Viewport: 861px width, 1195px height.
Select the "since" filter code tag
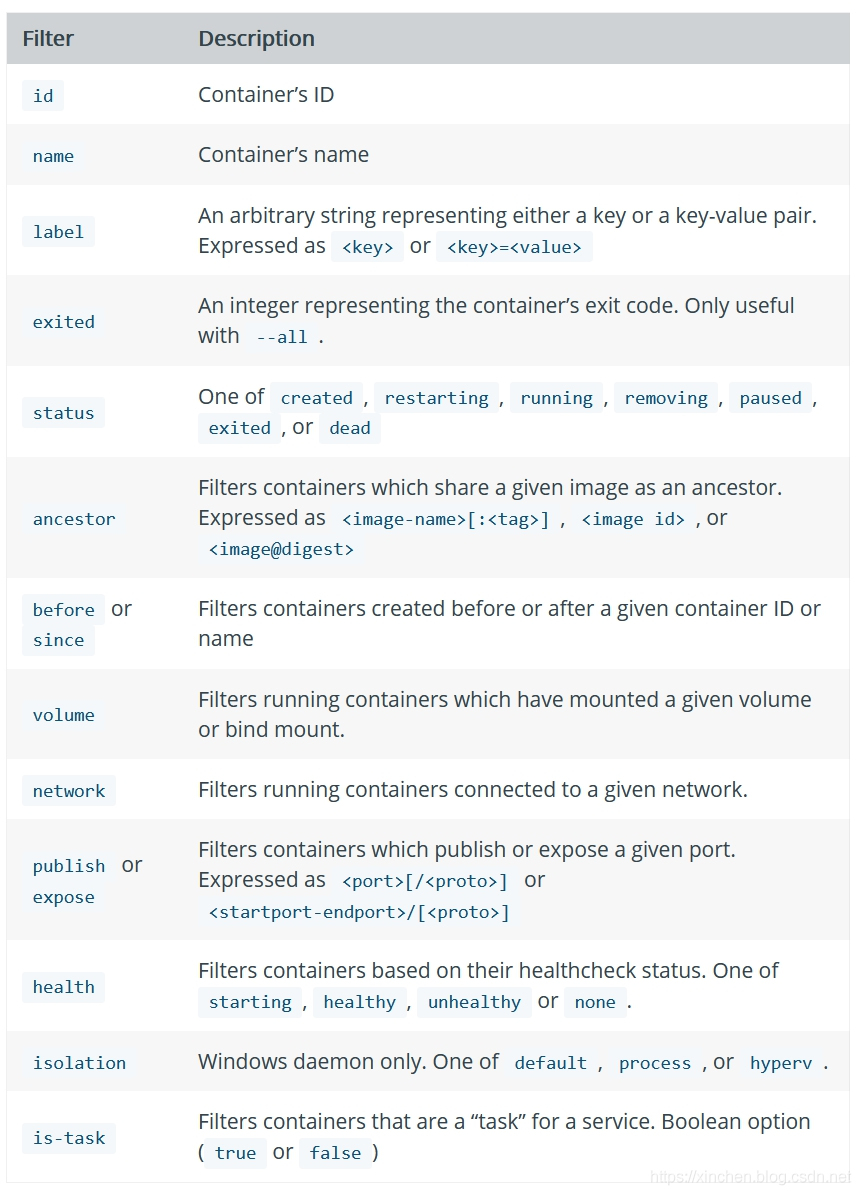58,640
